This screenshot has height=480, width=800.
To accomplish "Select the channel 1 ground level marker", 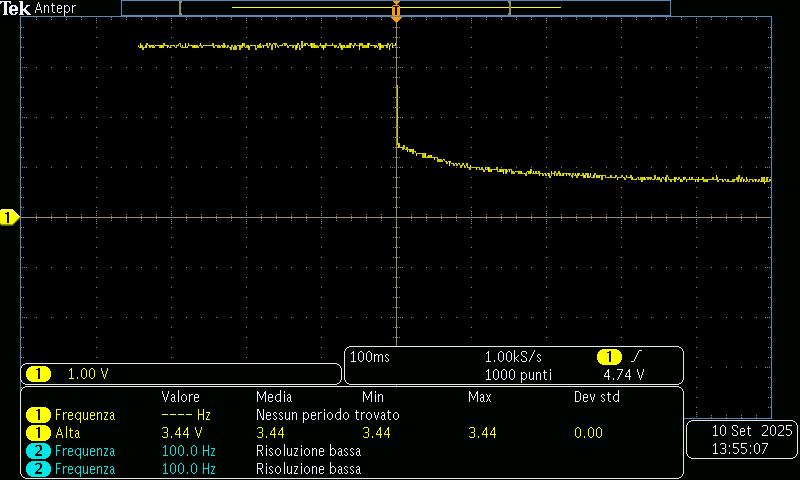I will point(9,217).
